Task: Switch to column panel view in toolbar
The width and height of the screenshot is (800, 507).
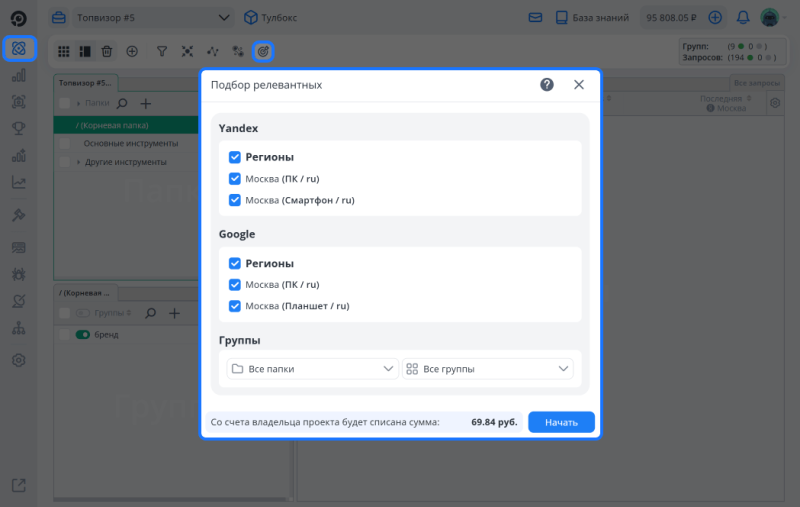Action: coord(85,52)
